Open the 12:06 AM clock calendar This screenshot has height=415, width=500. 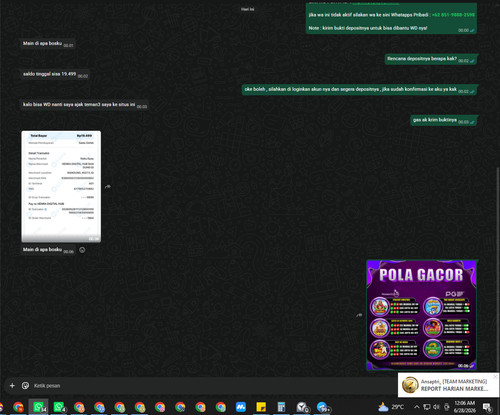[x=464, y=407]
